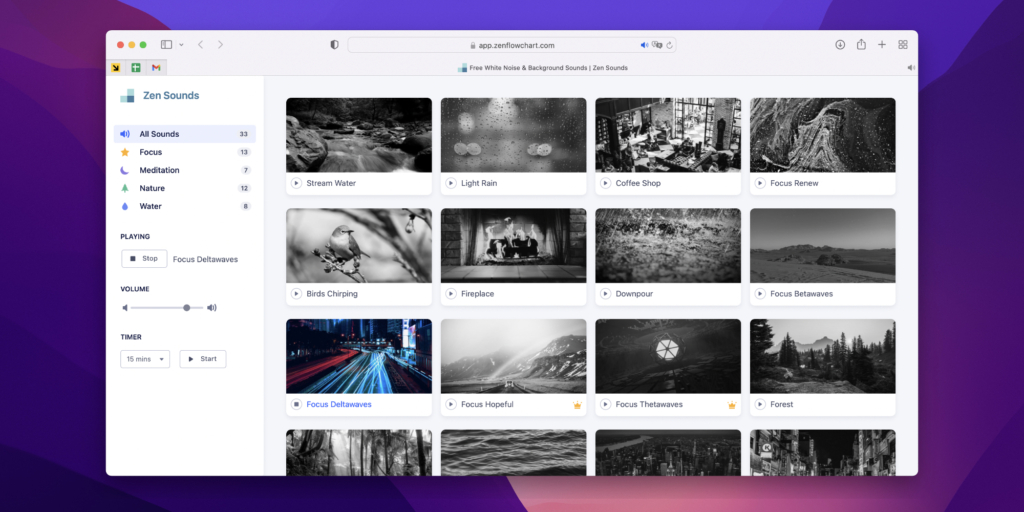Play the Fireplace sound

[451, 294]
